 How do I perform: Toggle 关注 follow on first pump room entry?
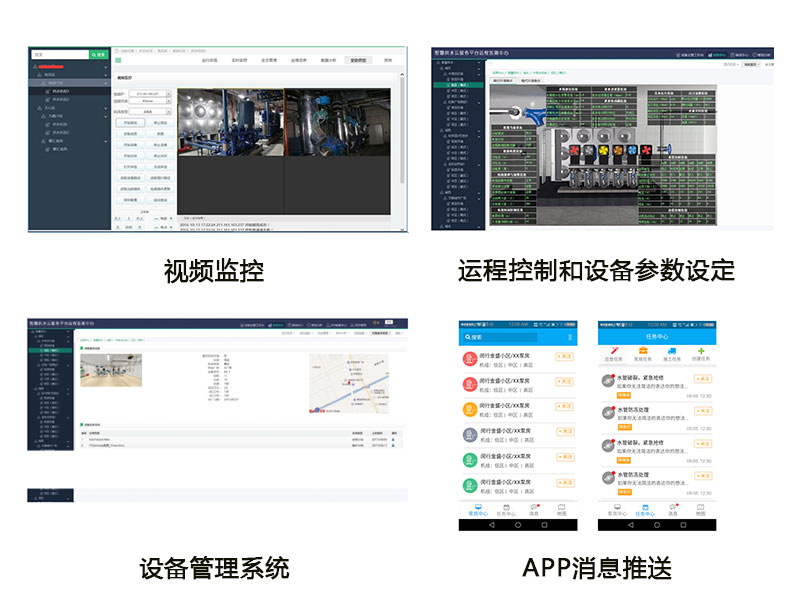coord(564,356)
